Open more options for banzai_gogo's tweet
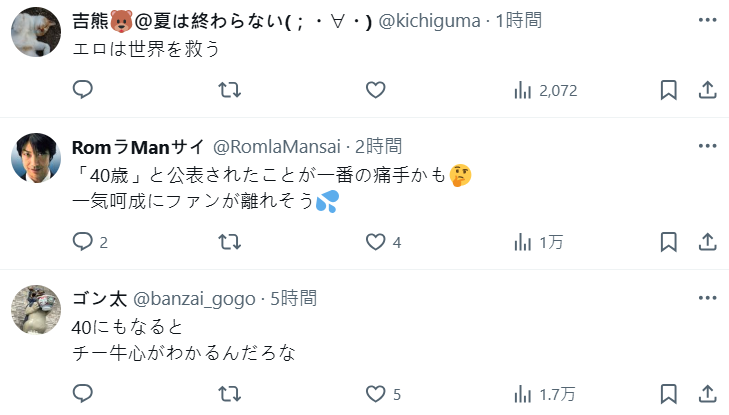The width and height of the screenshot is (729, 415). 706,298
